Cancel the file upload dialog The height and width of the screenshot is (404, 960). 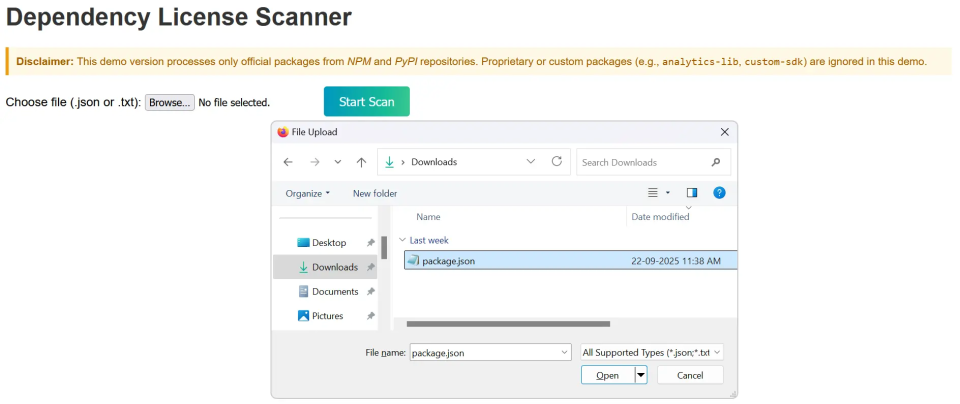pos(689,375)
